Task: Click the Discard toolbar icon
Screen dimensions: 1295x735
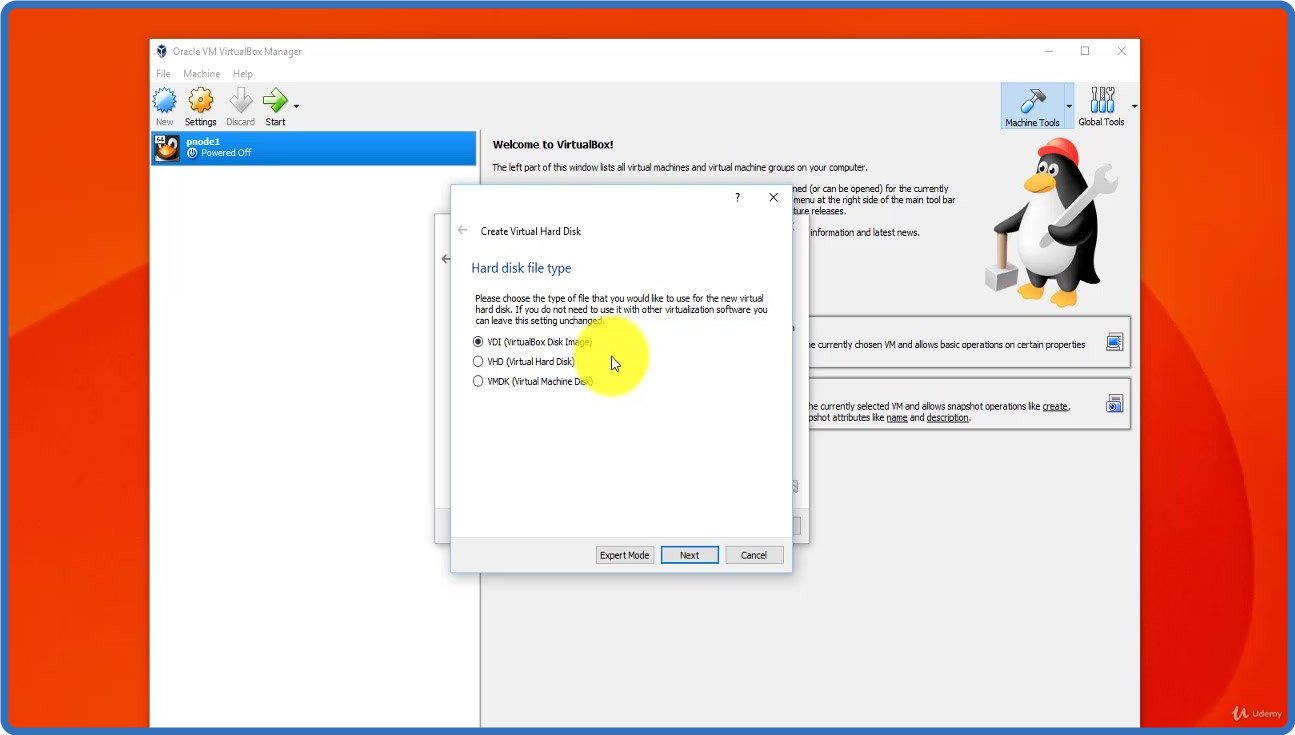Action: click(x=240, y=101)
